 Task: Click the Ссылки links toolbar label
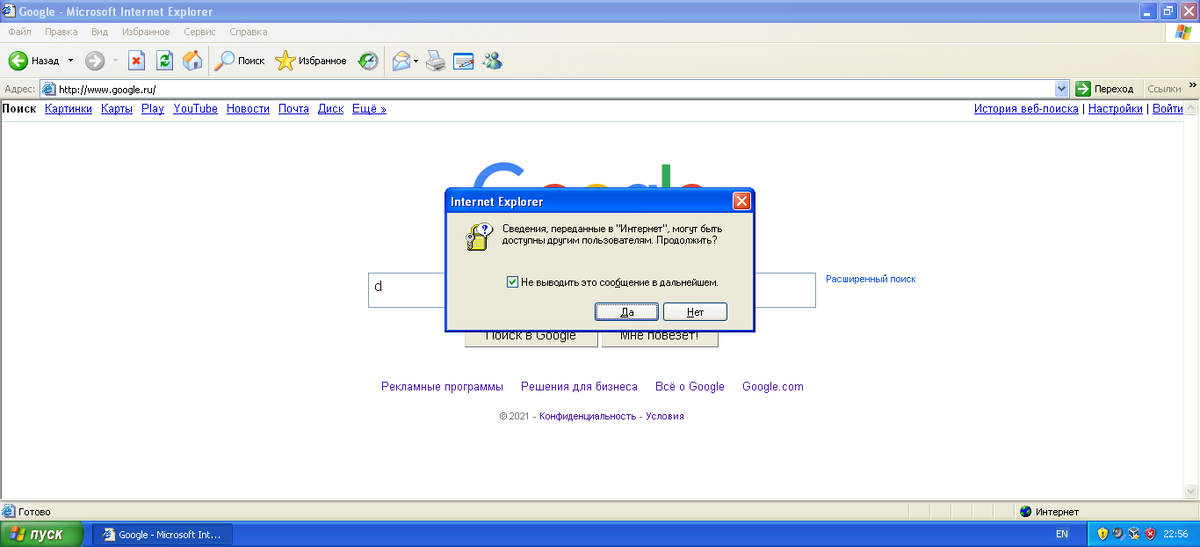coord(1163,88)
